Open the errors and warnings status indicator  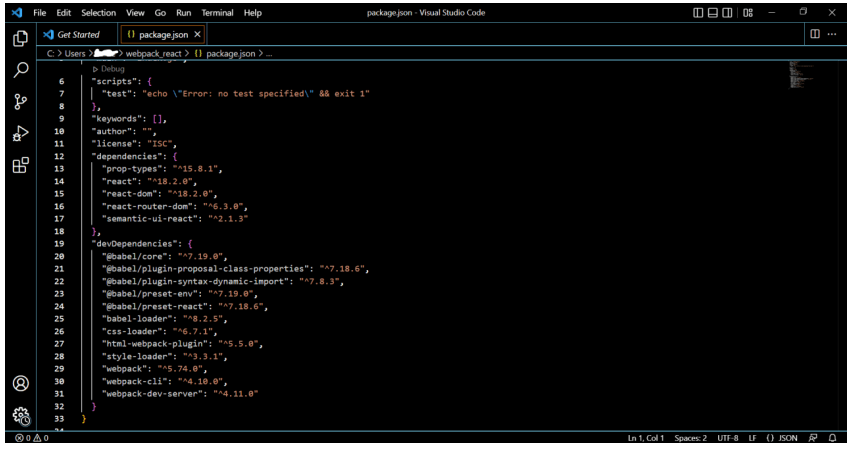coord(32,438)
